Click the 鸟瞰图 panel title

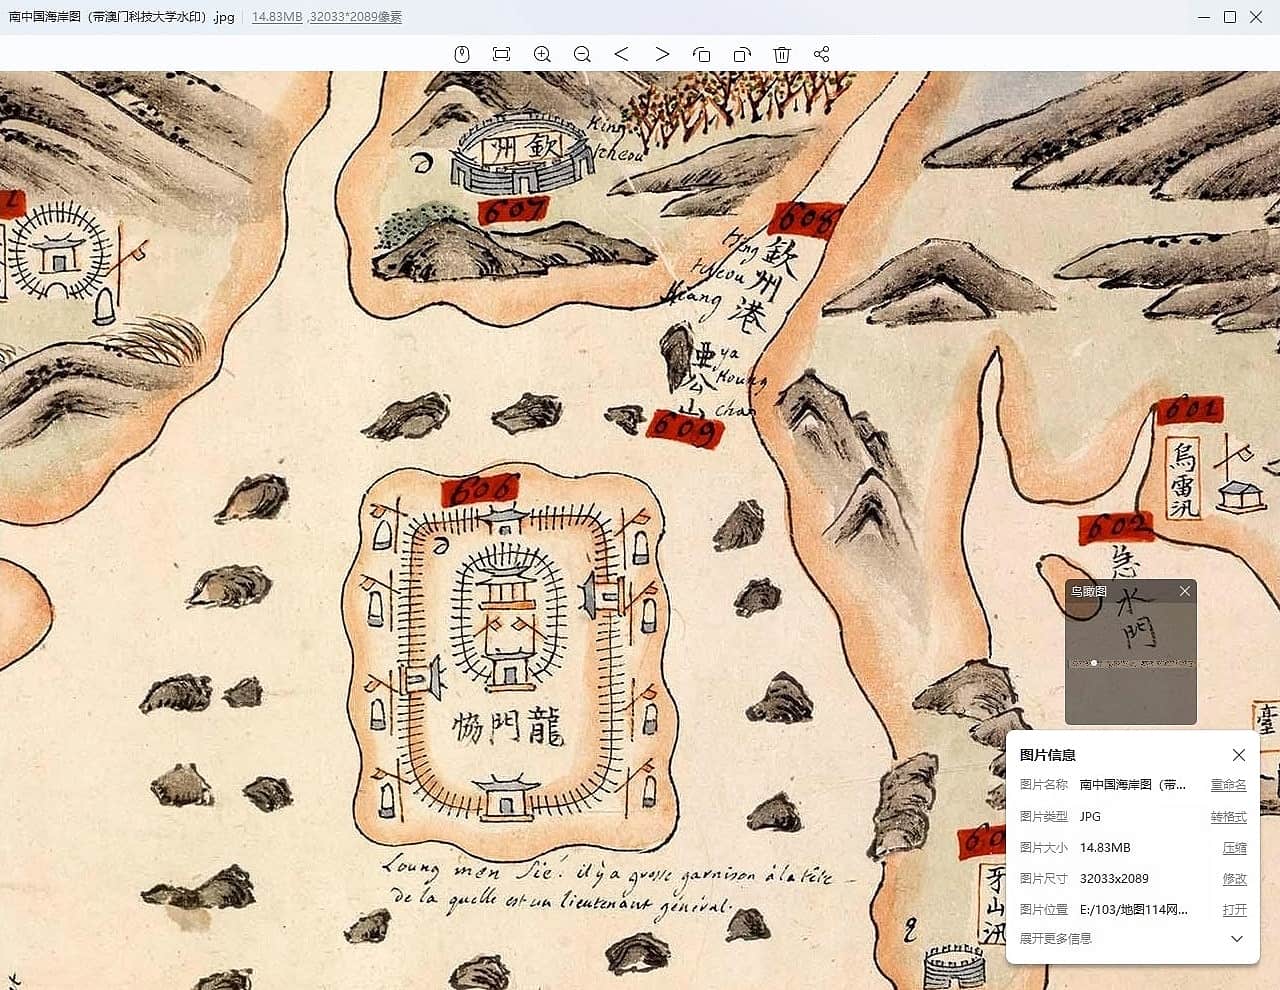click(x=1089, y=591)
